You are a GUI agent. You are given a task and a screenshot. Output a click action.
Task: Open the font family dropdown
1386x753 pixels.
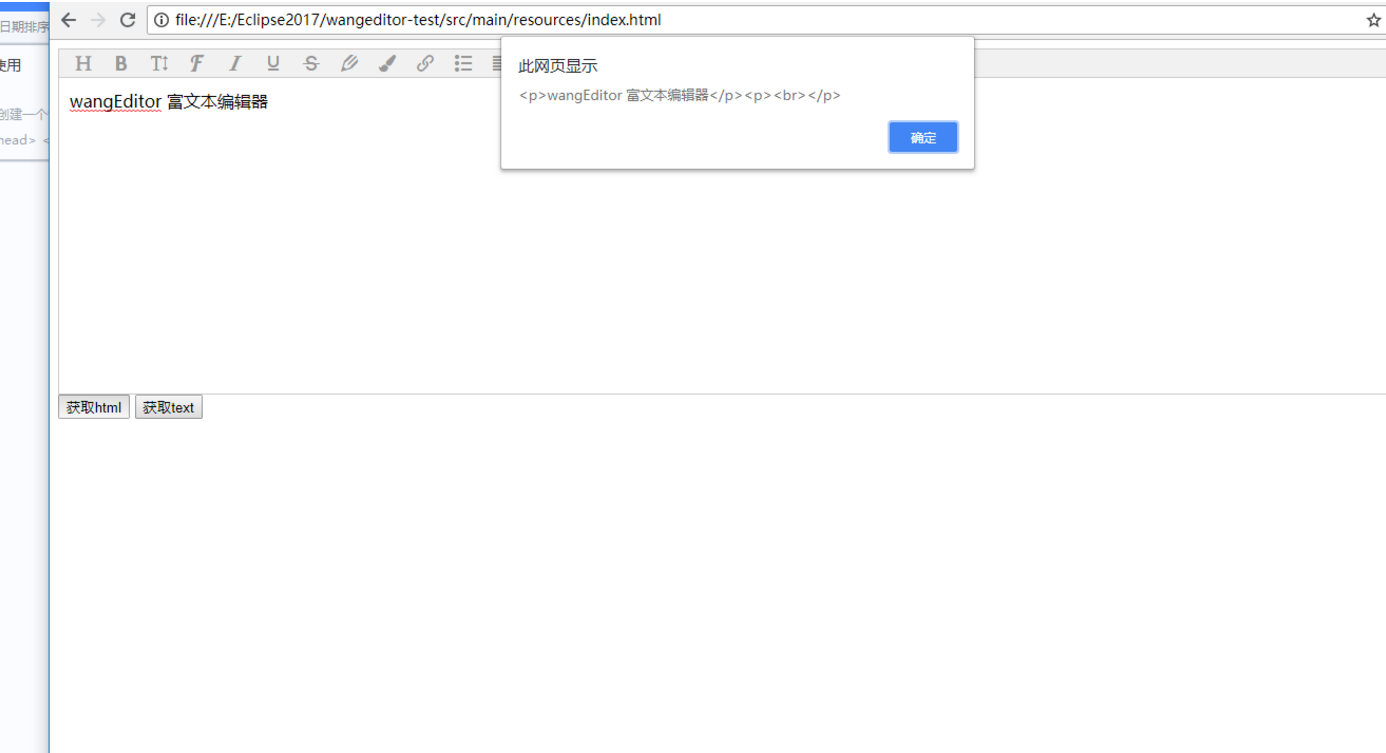tap(197, 63)
